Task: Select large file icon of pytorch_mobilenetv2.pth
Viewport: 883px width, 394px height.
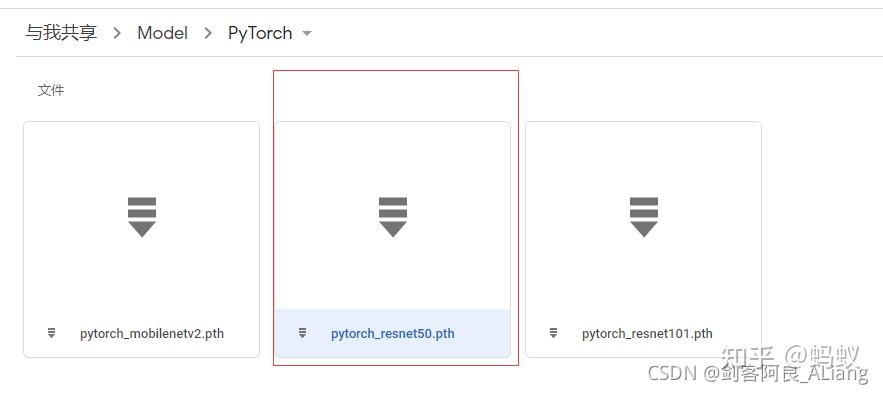Action: (142, 217)
